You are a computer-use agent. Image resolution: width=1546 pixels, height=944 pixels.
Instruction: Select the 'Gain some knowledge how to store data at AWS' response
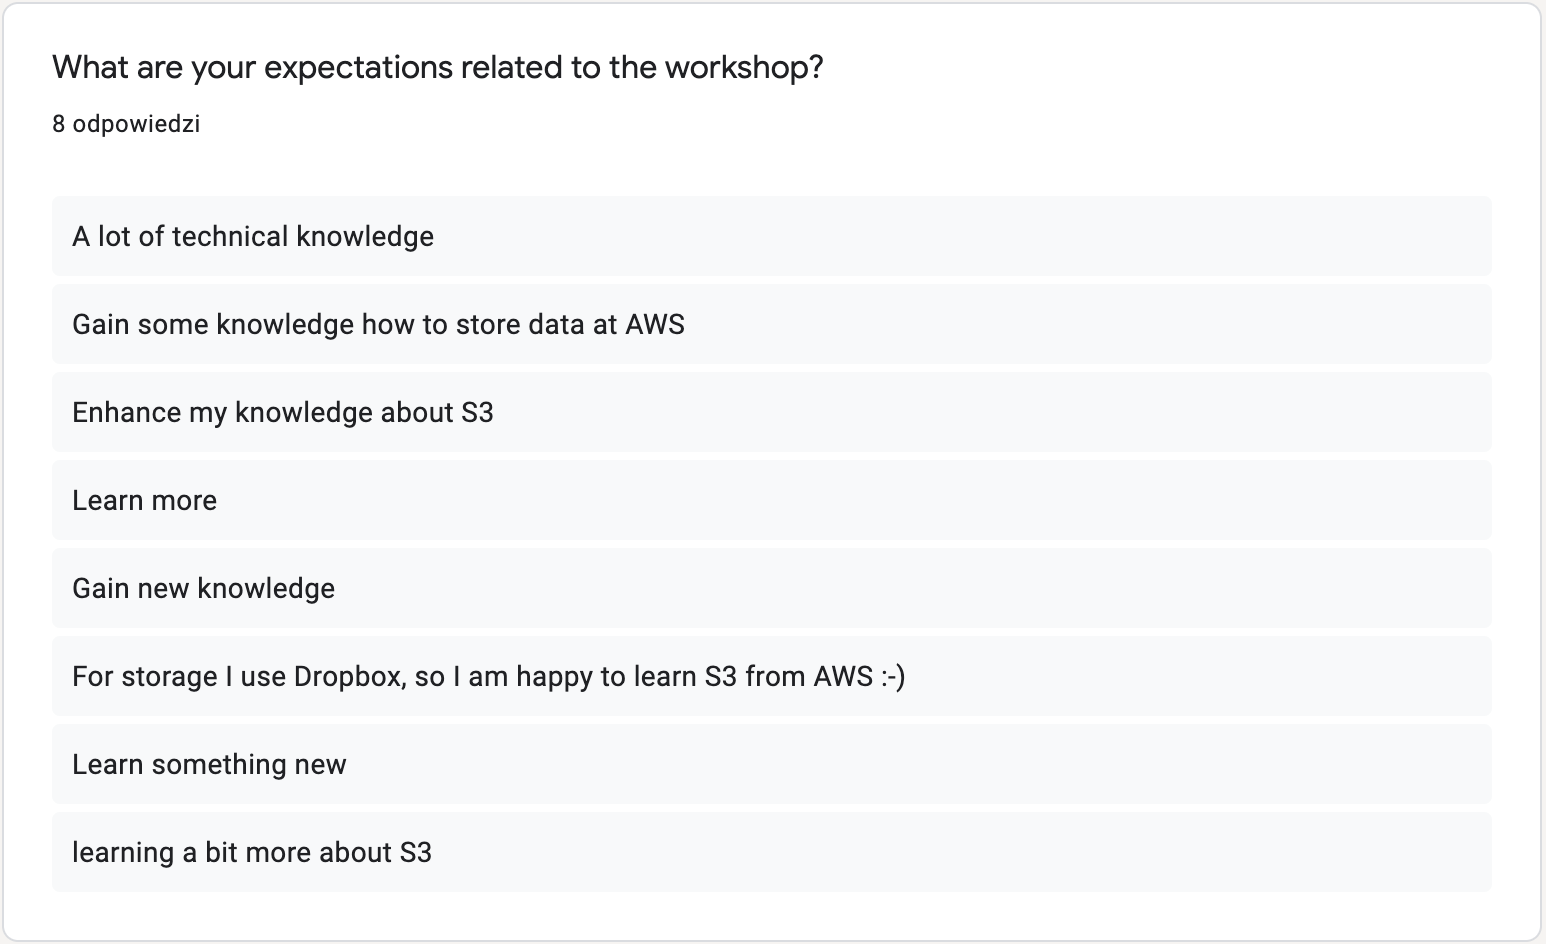[x=771, y=324]
